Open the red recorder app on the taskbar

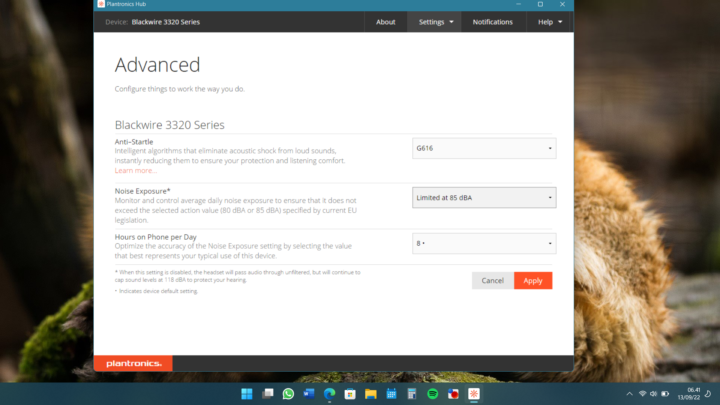coord(453,394)
